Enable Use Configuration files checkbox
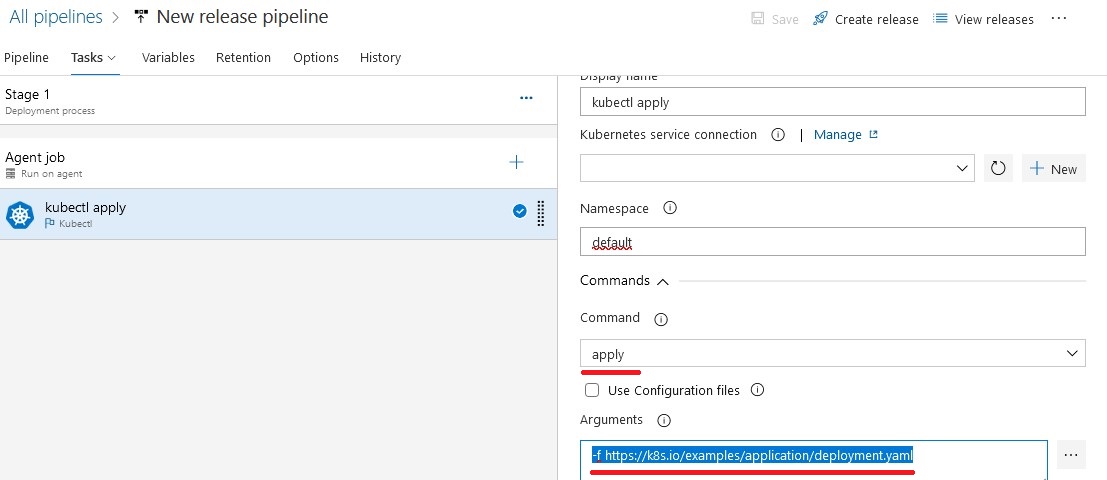The image size is (1107, 480). point(592,390)
